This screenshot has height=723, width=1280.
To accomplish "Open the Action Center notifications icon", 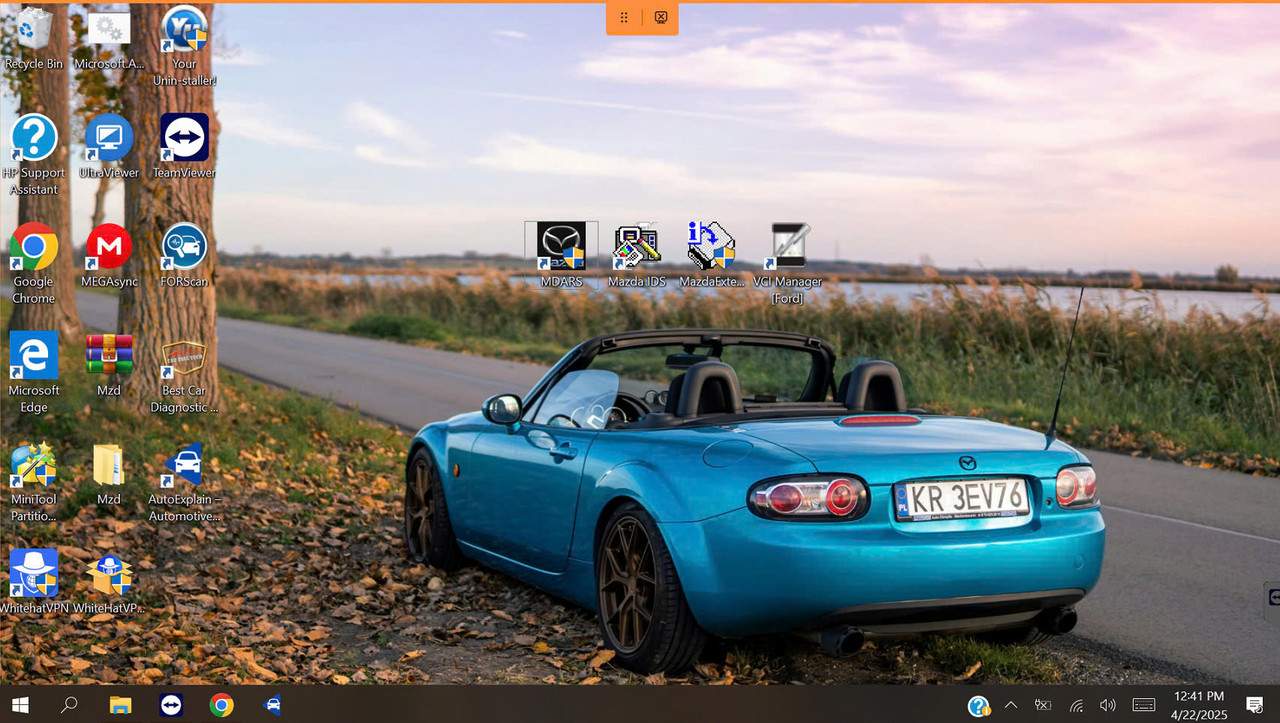I will (x=1255, y=705).
